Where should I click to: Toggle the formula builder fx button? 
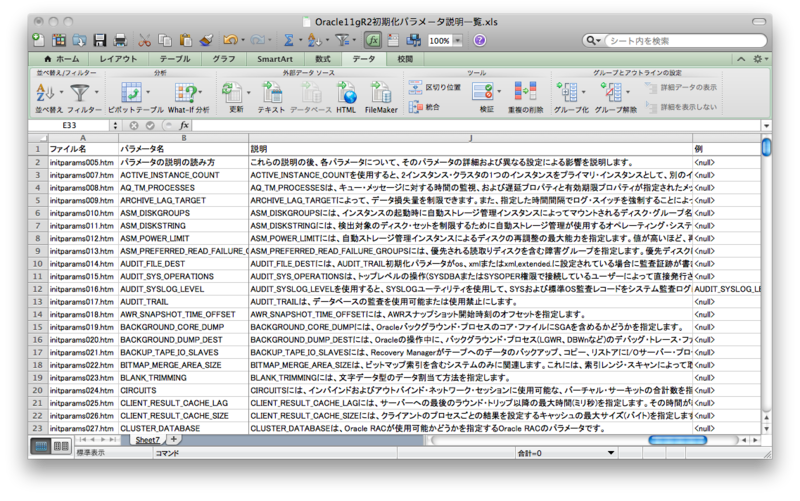click(373, 40)
